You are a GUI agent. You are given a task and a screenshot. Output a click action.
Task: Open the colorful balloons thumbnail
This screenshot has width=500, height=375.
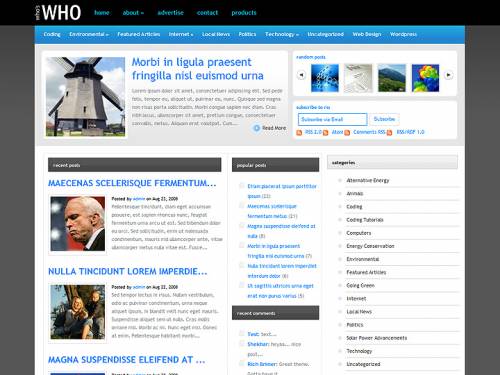coord(425,78)
